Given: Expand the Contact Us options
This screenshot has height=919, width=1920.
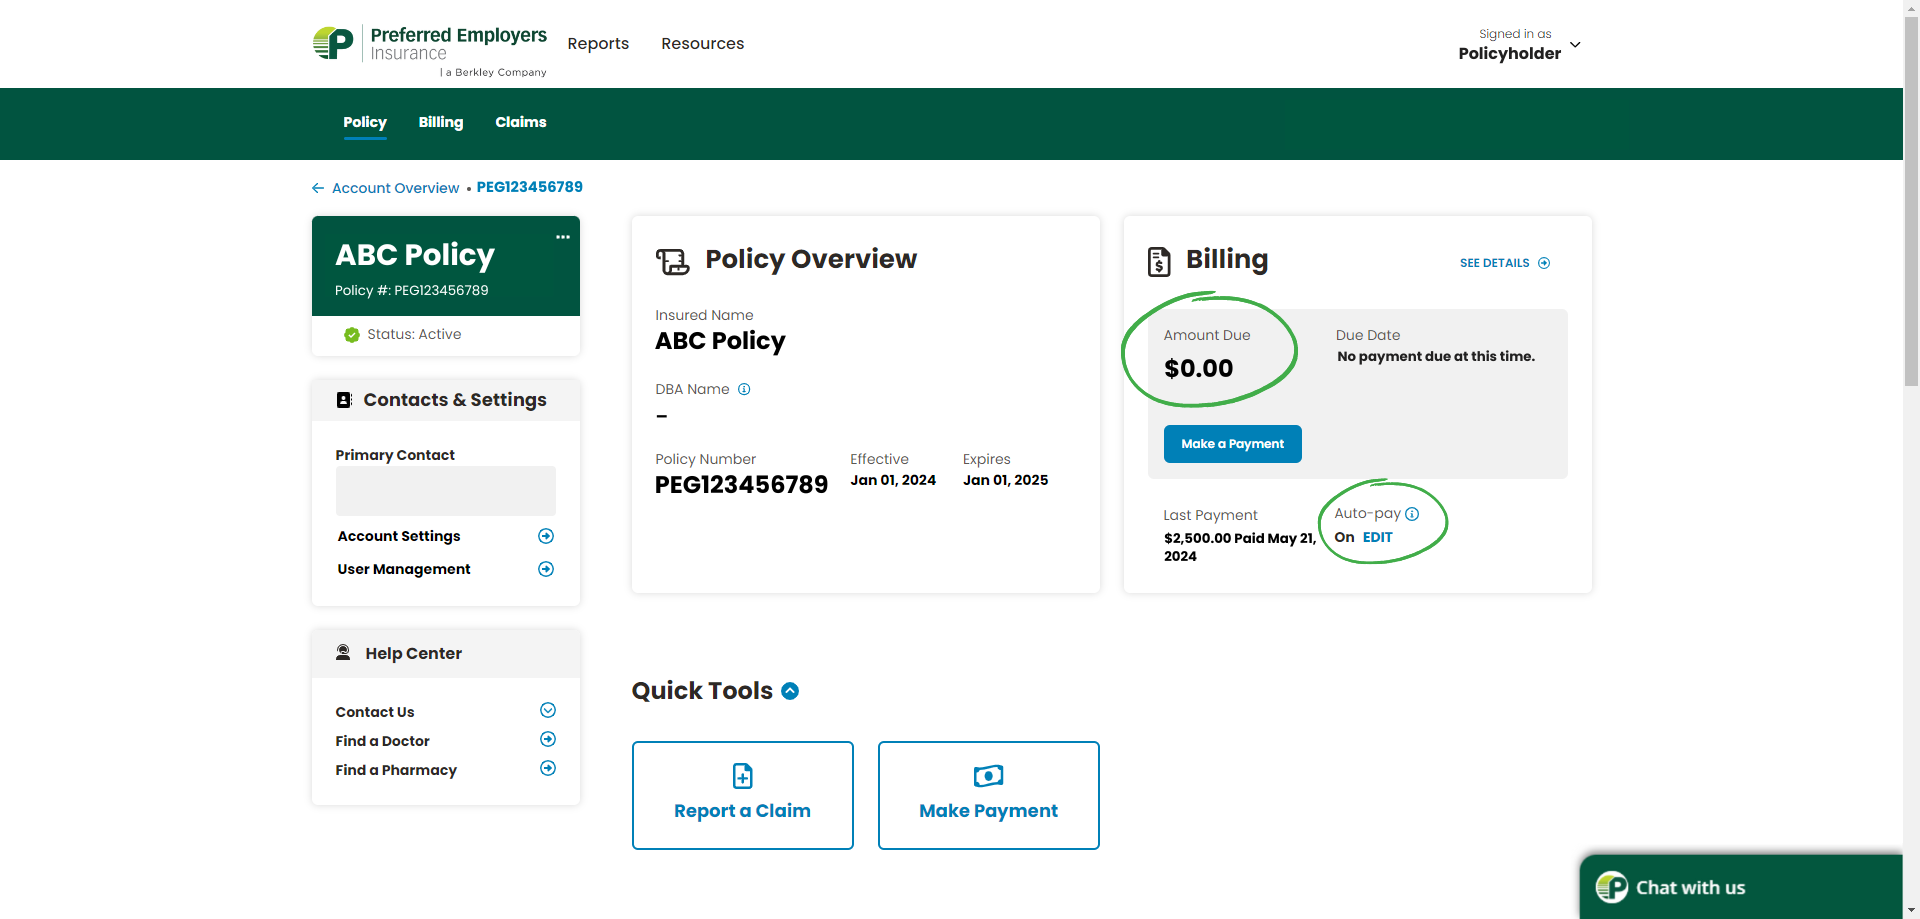Looking at the screenshot, I should [x=547, y=710].
